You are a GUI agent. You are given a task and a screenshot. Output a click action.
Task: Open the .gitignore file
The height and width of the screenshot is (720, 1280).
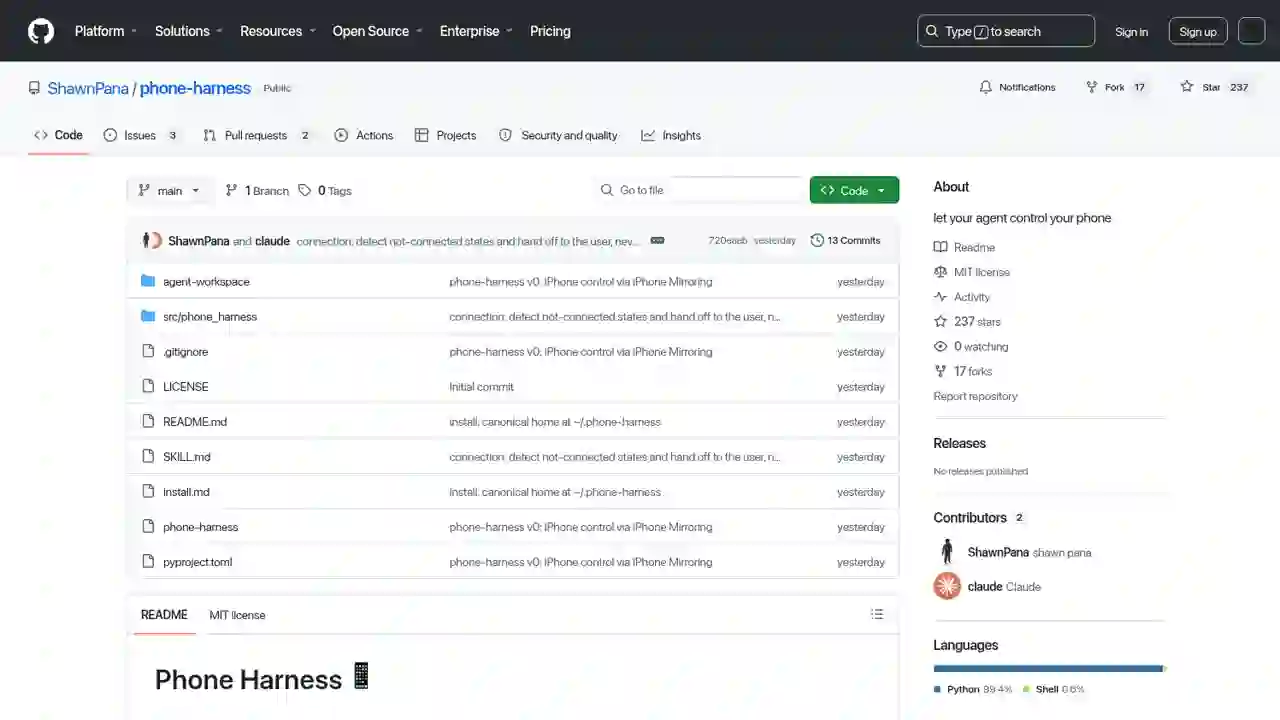(185, 351)
